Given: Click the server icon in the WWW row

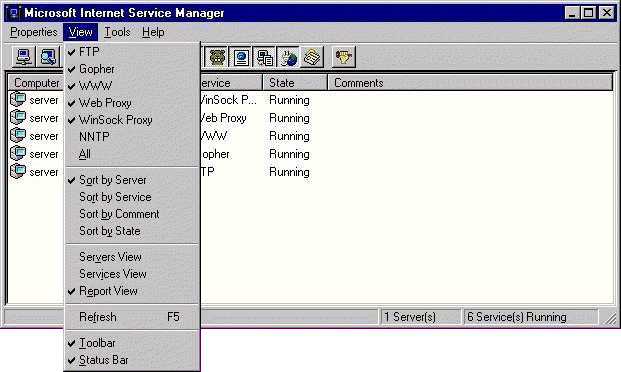Looking at the screenshot, I should (x=18, y=135).
